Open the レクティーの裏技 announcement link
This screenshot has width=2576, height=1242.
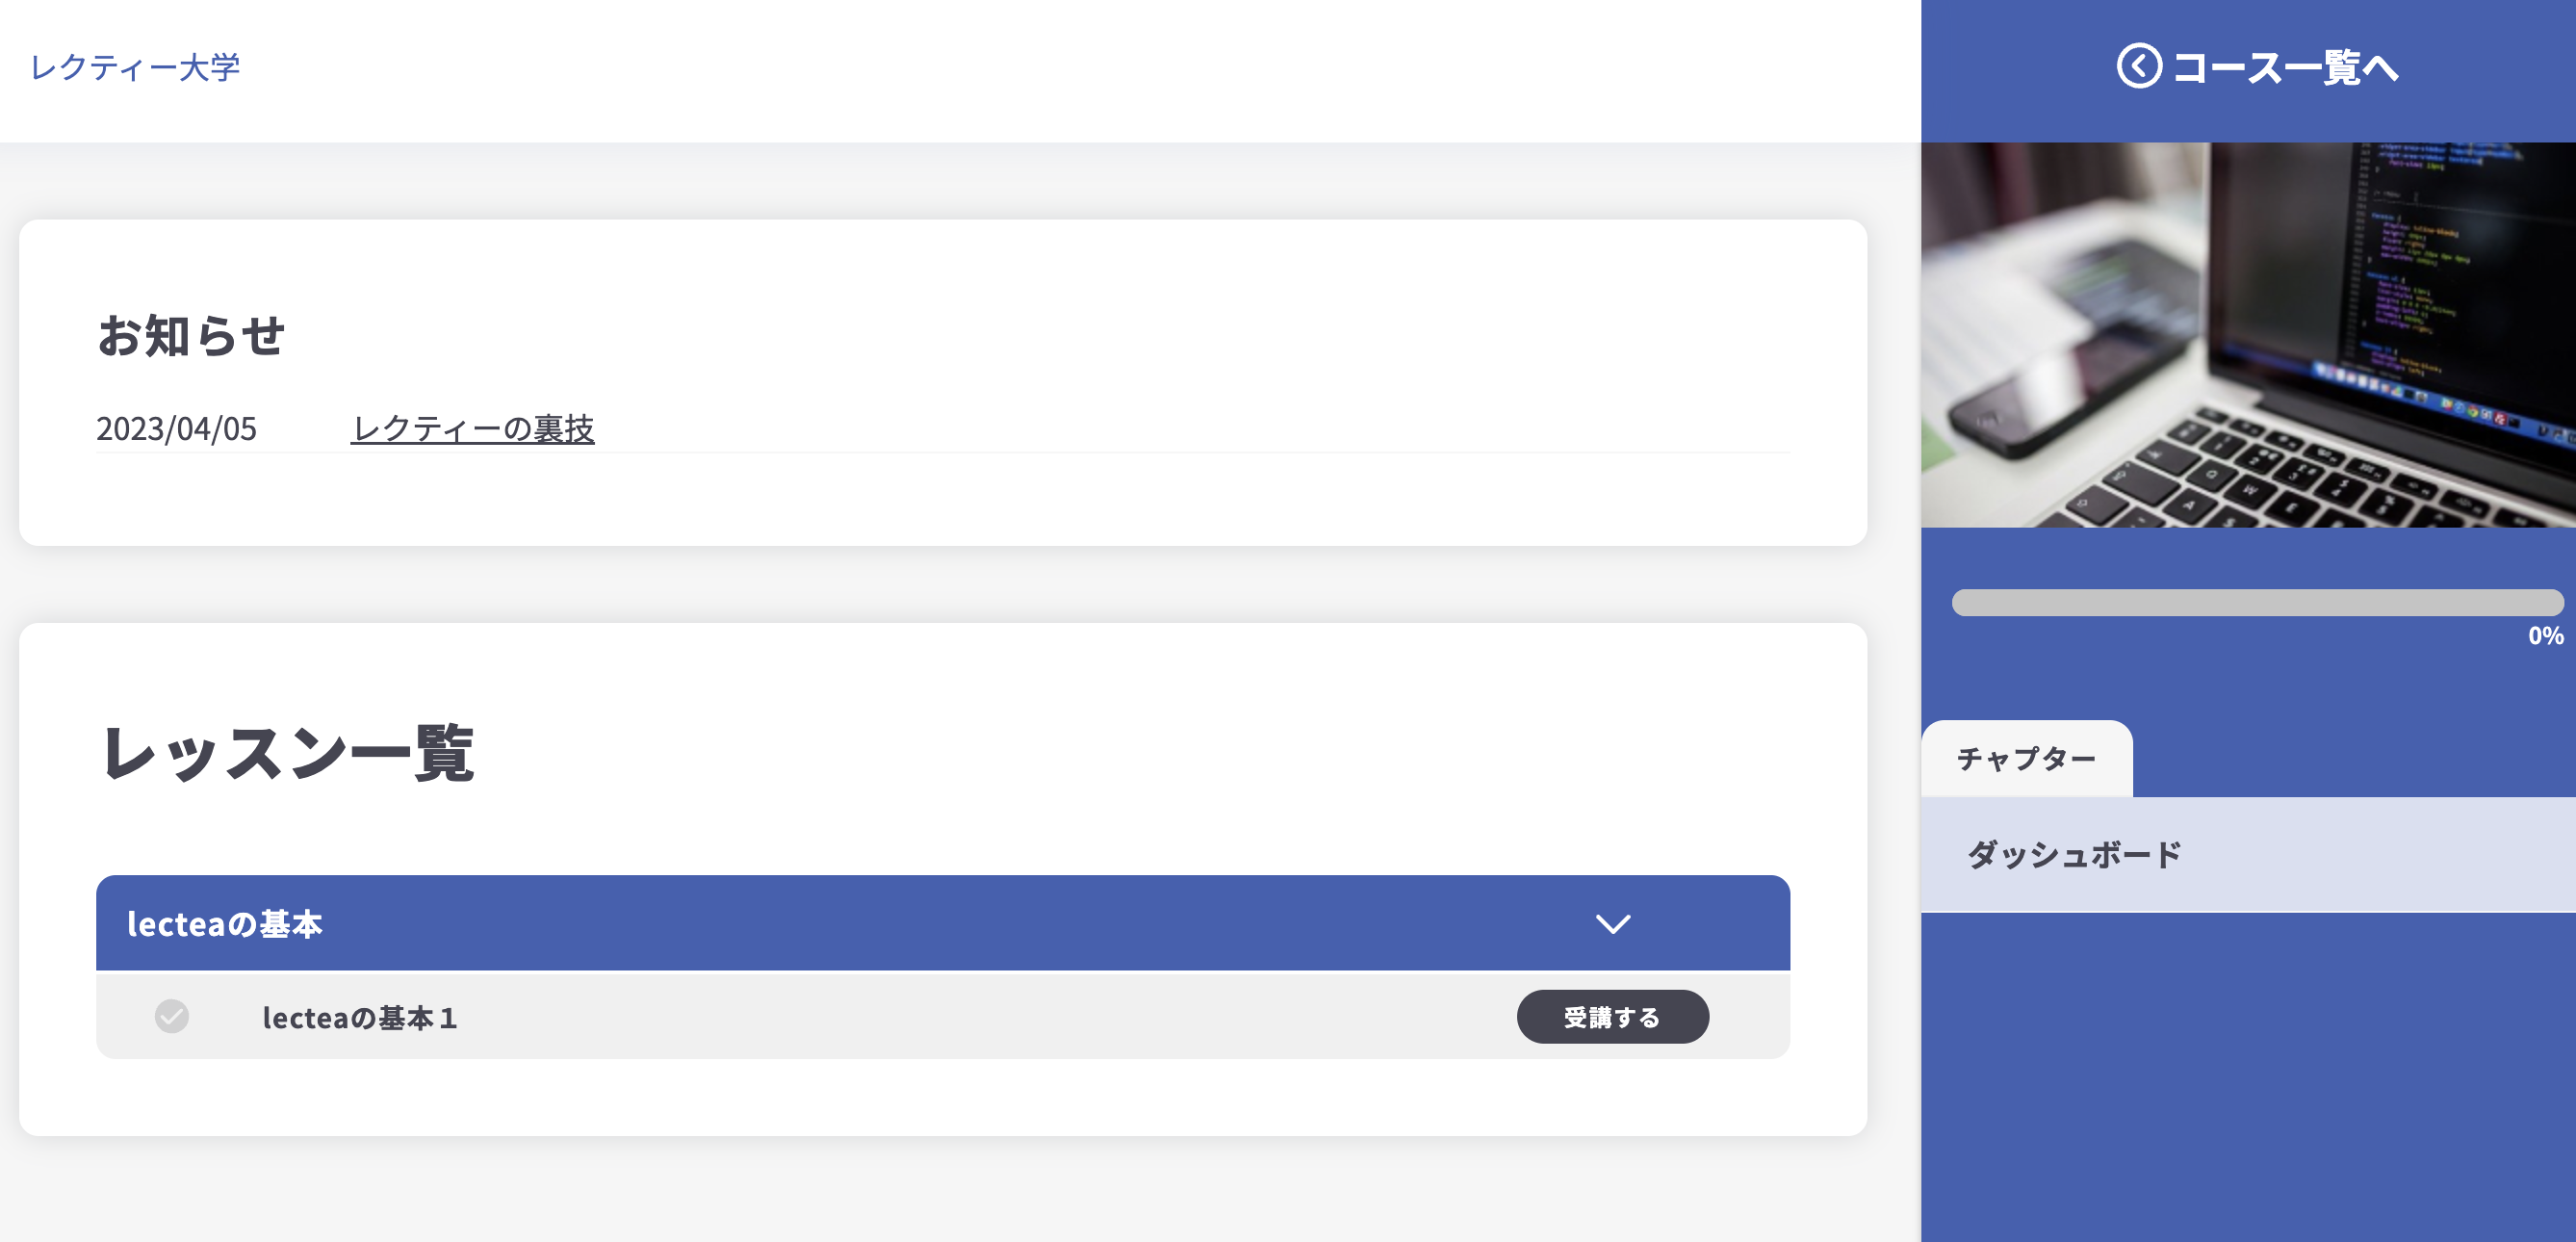(x=472, y=429)
